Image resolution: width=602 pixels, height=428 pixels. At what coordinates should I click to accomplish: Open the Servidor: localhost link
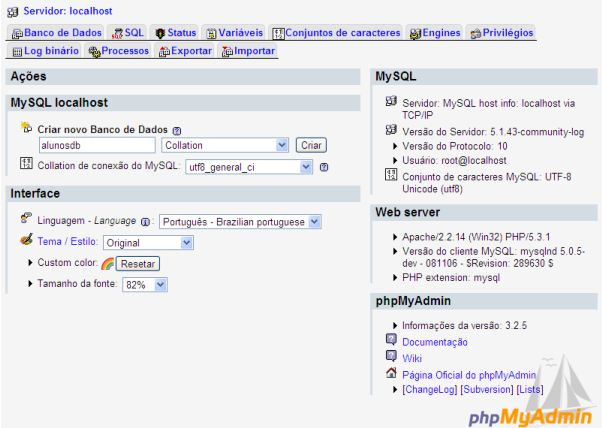point(68,11)
